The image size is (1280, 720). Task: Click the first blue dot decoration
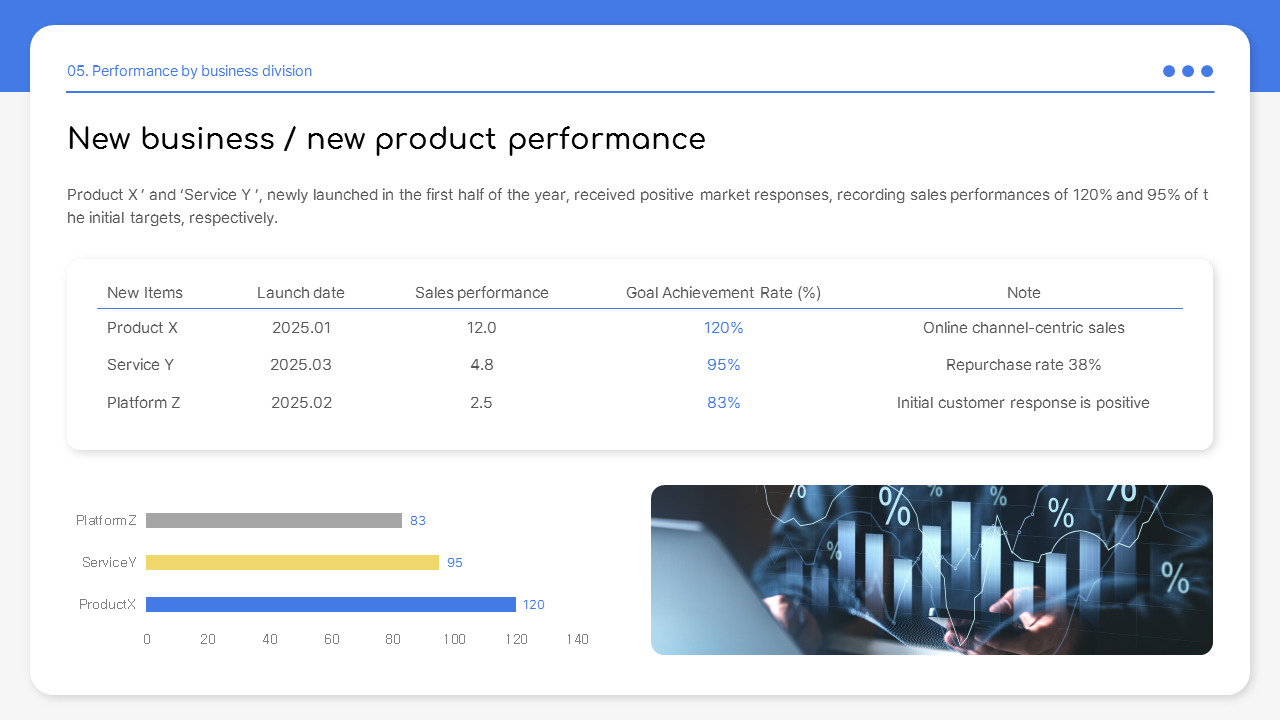coord(1168,71)
